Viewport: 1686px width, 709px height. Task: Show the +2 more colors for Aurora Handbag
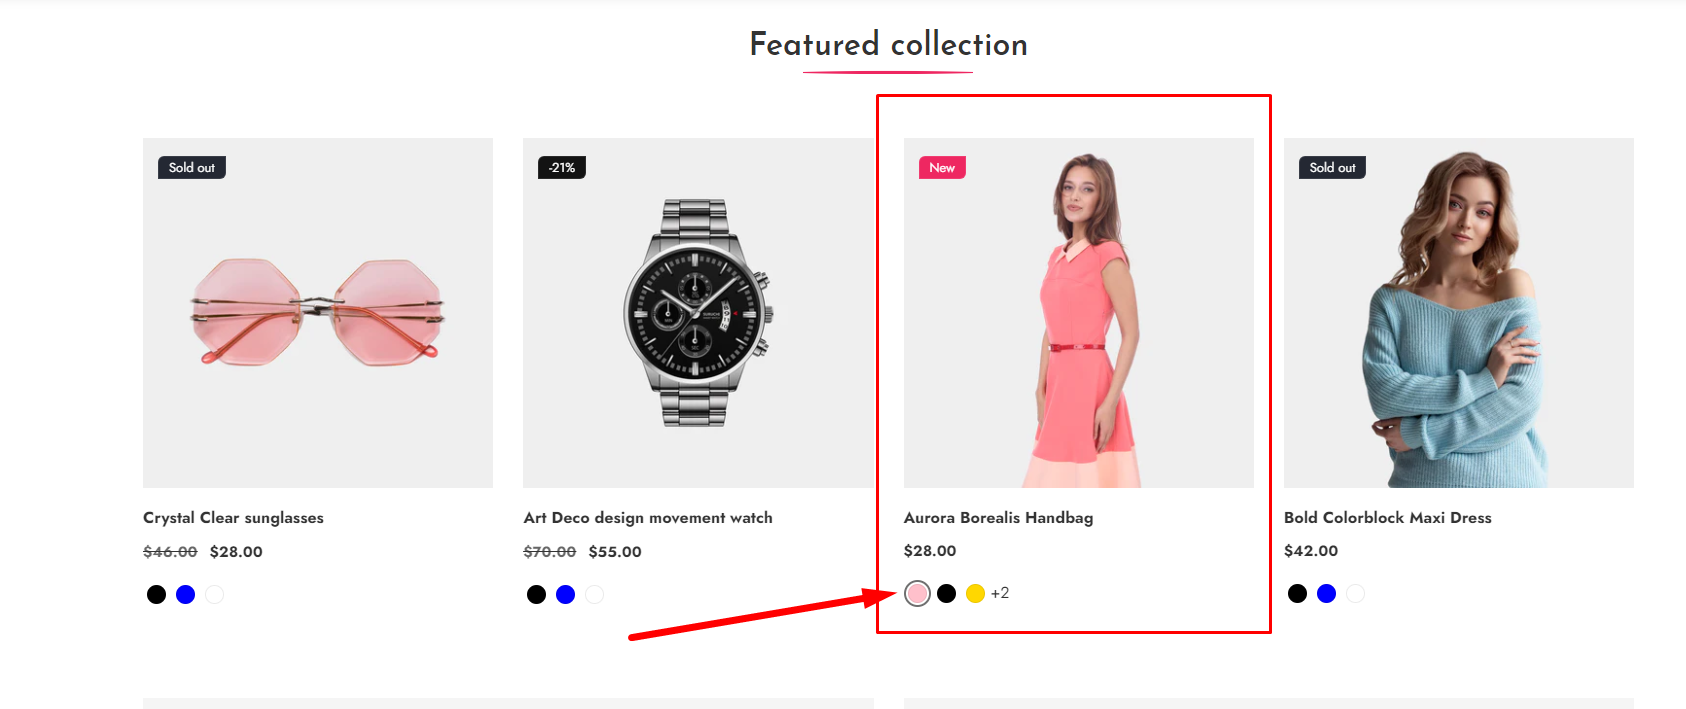coord(1000,594)
